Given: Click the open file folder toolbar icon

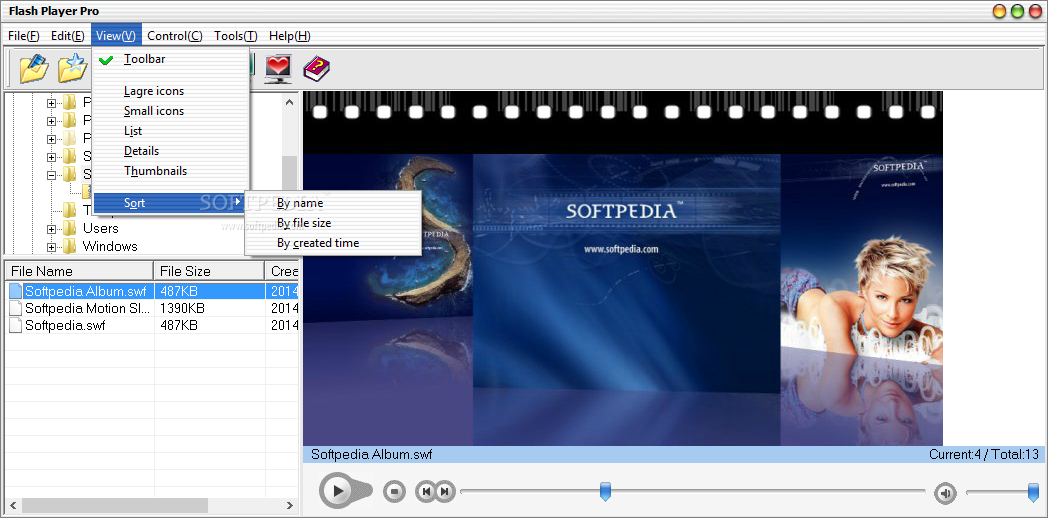Looking at the screenshot, I should click(x=33, y=68).
